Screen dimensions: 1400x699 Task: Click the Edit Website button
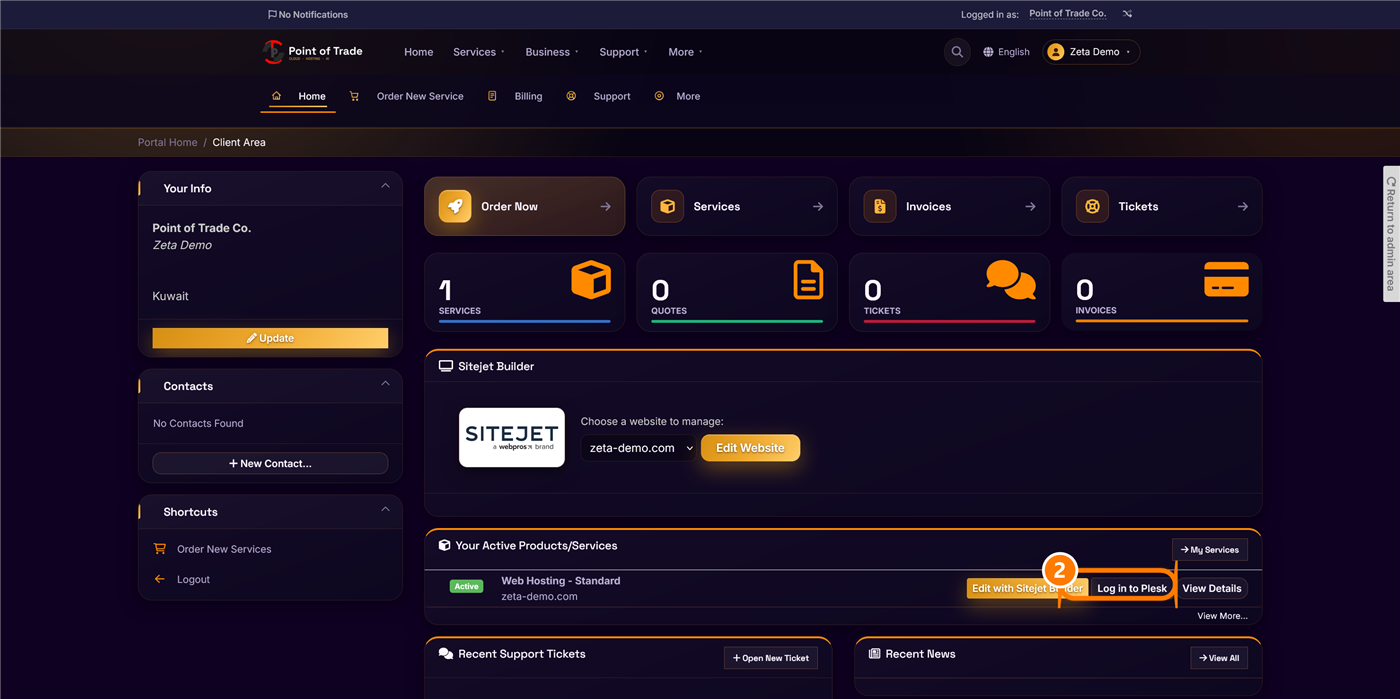[x=750, y=448]
